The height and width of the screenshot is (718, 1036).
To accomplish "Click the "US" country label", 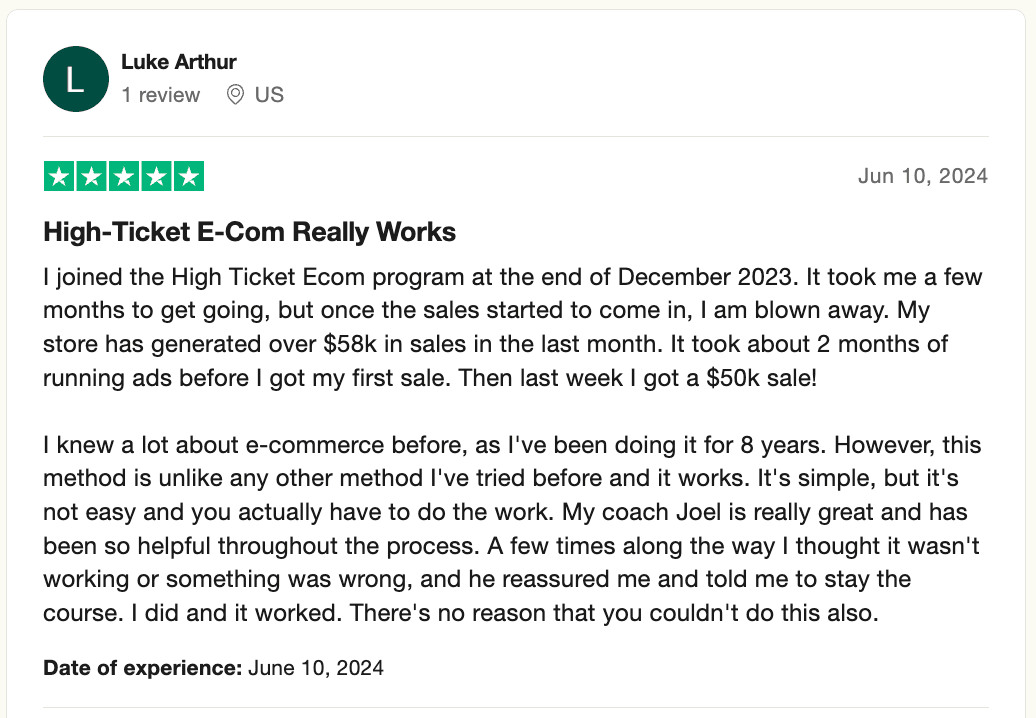I will tap(269, 95).
